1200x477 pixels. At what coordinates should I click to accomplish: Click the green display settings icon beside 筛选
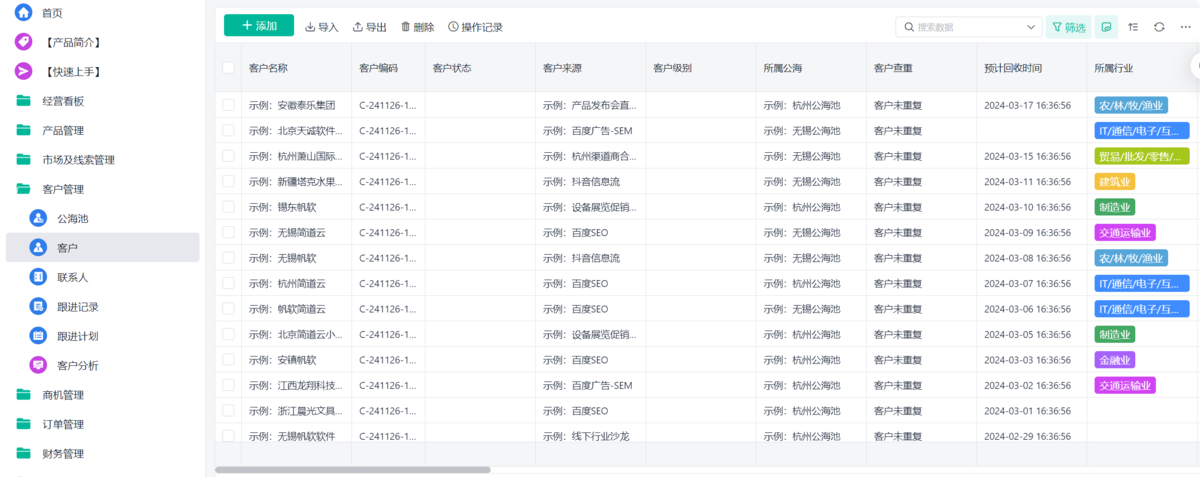(1106, 27)
